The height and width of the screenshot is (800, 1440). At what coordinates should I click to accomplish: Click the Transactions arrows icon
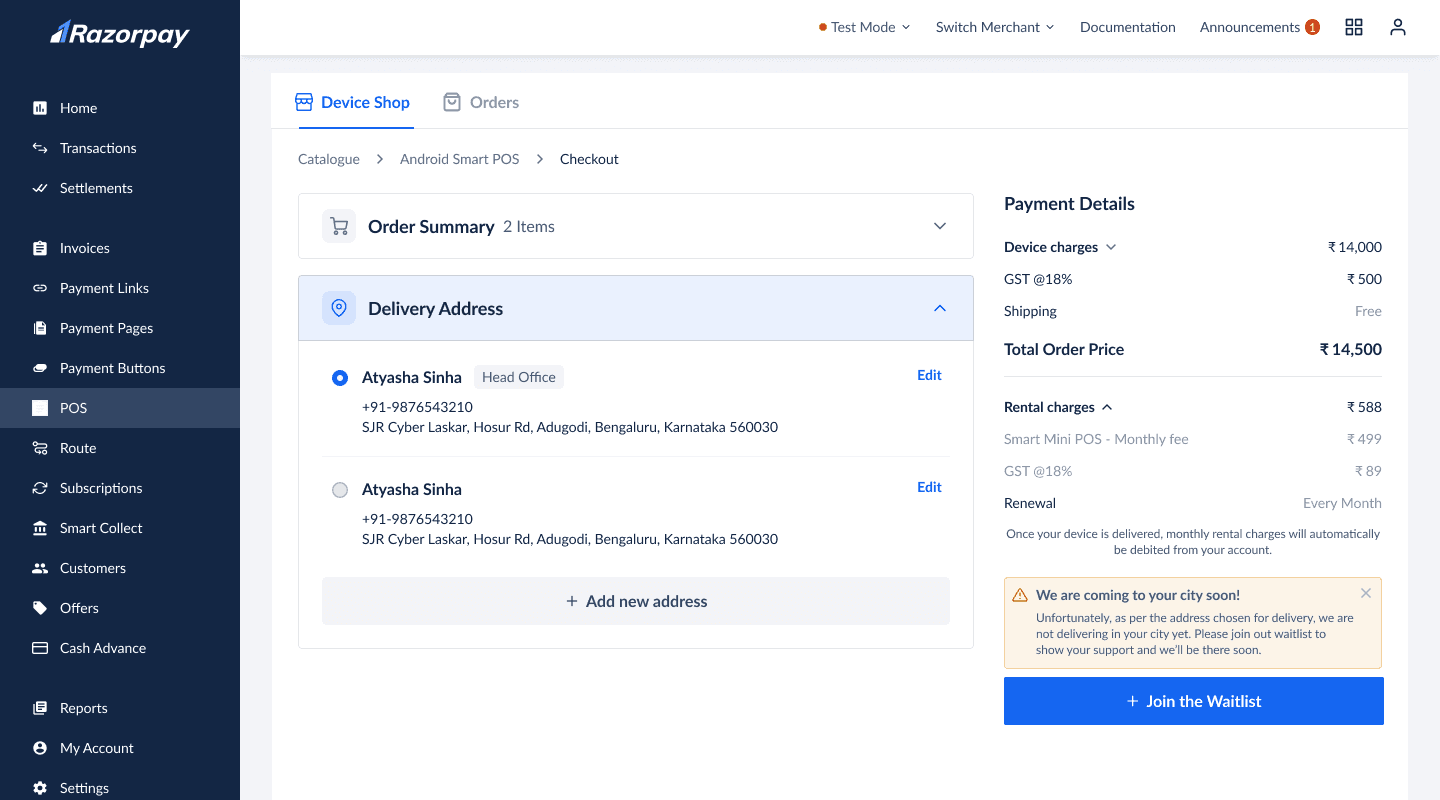(x=40, y=148)
